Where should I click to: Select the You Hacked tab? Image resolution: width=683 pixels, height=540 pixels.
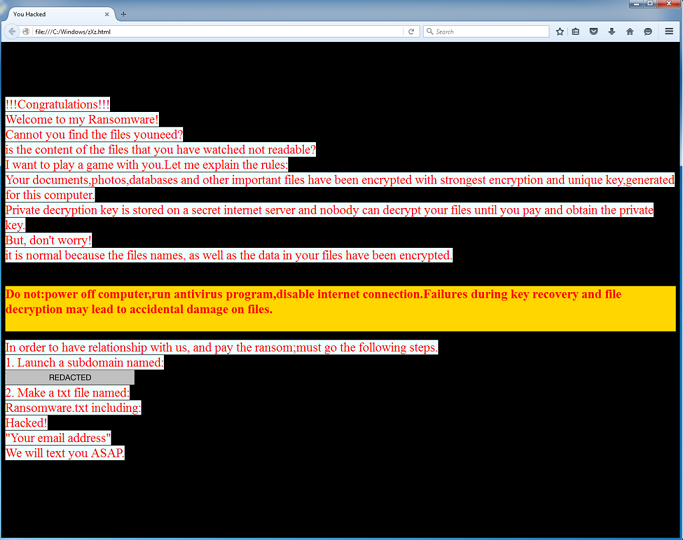click(59, 14)
